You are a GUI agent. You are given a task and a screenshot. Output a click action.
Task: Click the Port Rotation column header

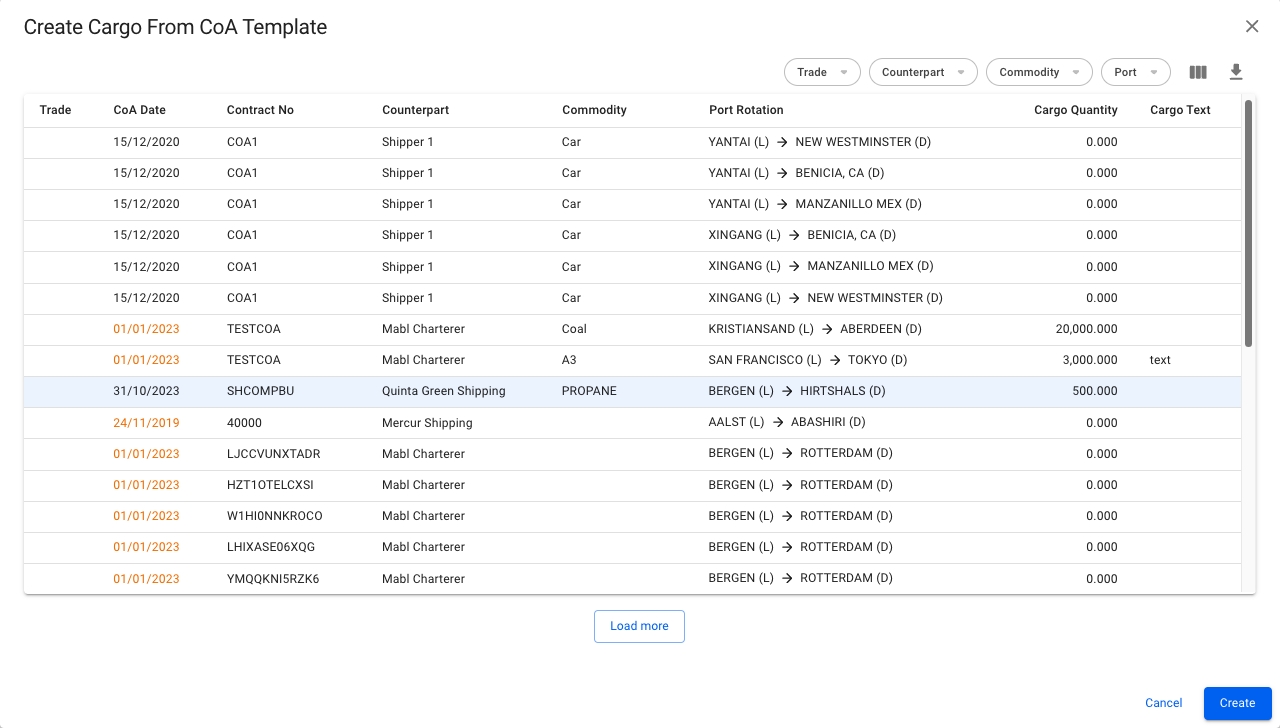coord(746,110)
